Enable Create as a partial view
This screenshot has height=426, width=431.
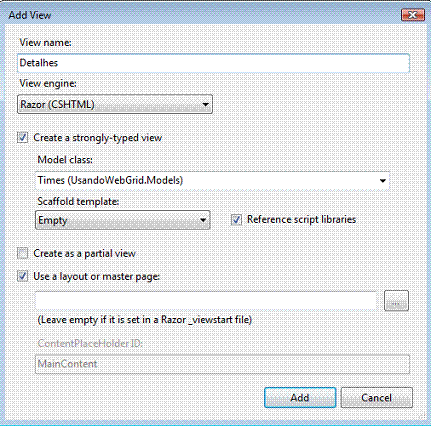coord(23,253)
